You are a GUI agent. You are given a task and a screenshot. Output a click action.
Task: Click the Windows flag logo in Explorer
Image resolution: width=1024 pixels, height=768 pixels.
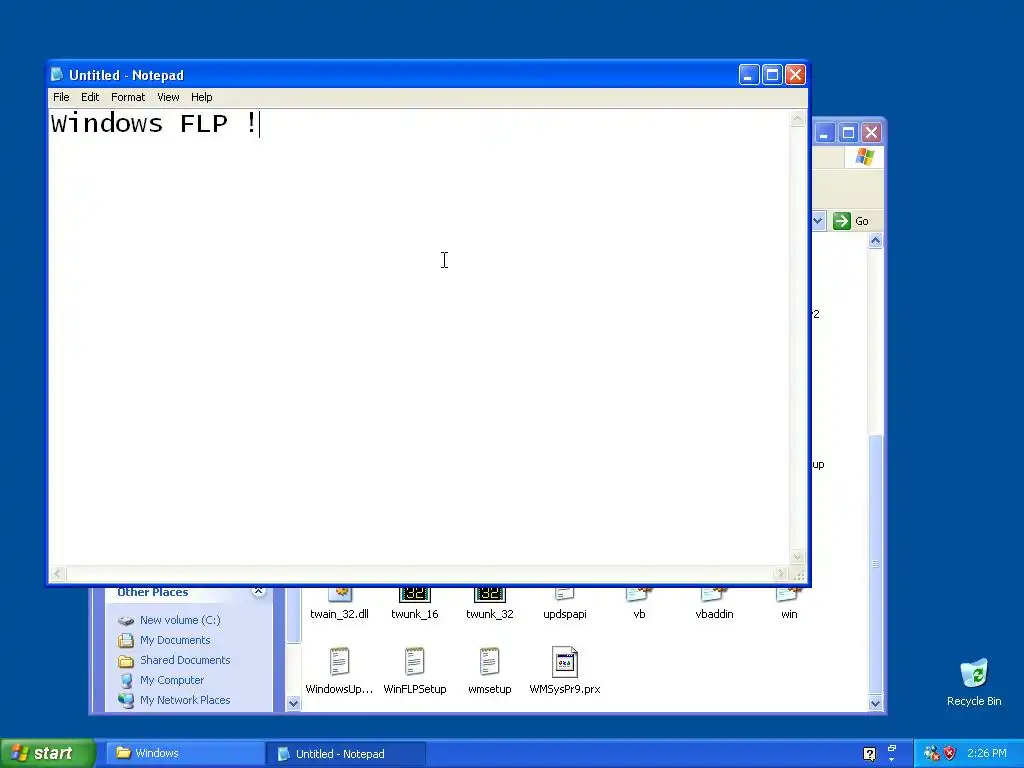coord(865,157)
